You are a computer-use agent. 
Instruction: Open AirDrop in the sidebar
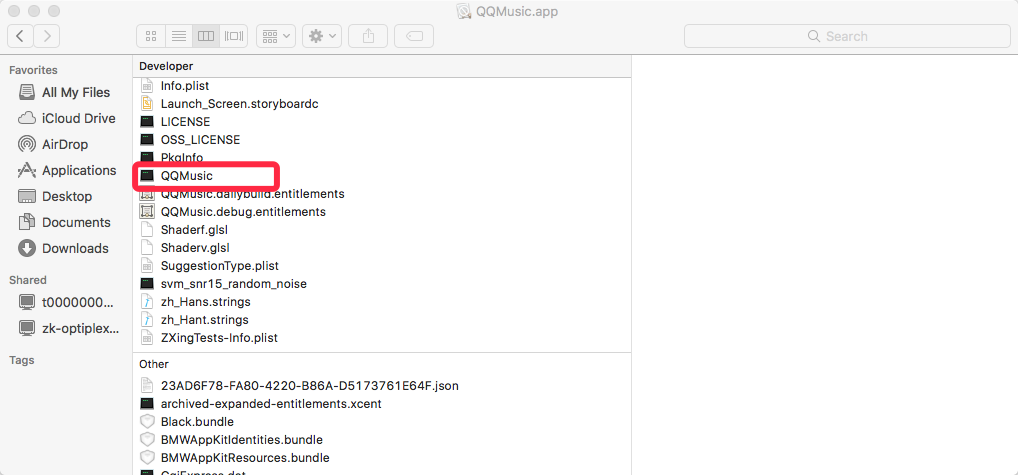click(64, 144)
